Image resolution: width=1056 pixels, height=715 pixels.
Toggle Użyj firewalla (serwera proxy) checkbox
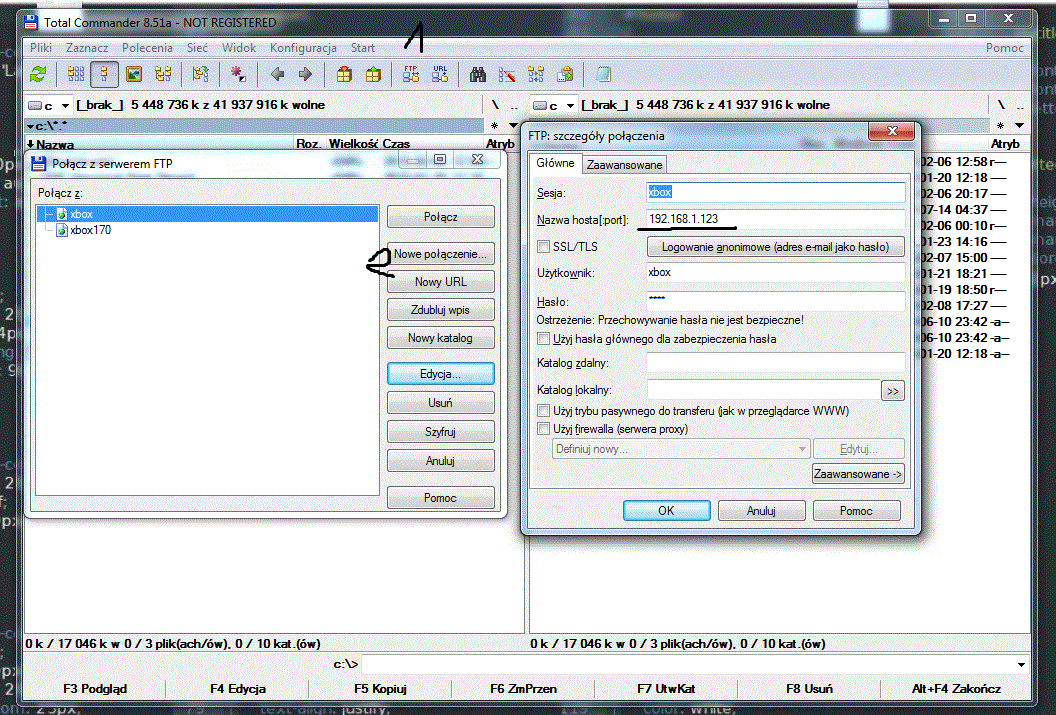coord(543,428)
